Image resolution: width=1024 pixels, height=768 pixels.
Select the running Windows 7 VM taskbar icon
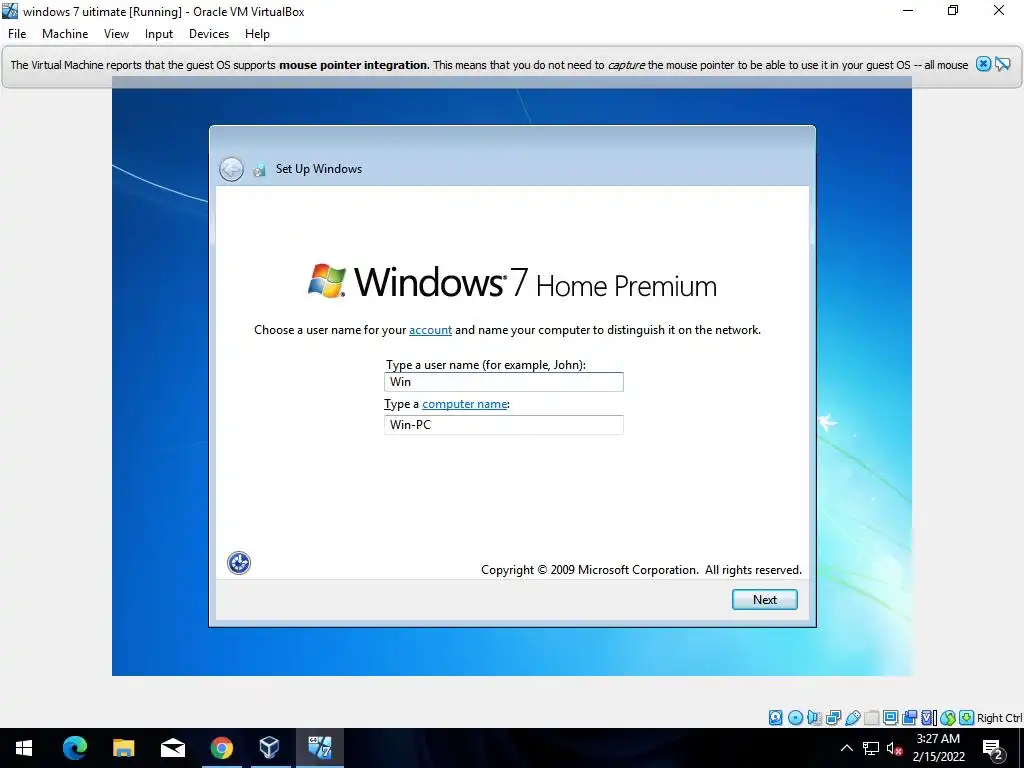point(319,748)
